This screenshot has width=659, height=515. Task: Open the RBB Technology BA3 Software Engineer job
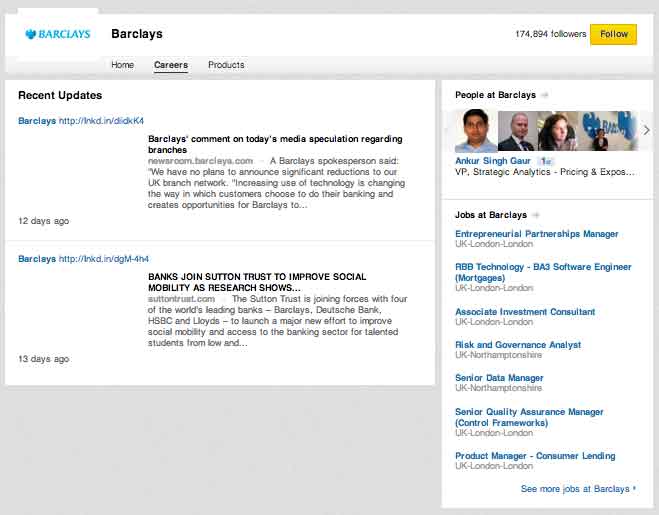point(543,272)
